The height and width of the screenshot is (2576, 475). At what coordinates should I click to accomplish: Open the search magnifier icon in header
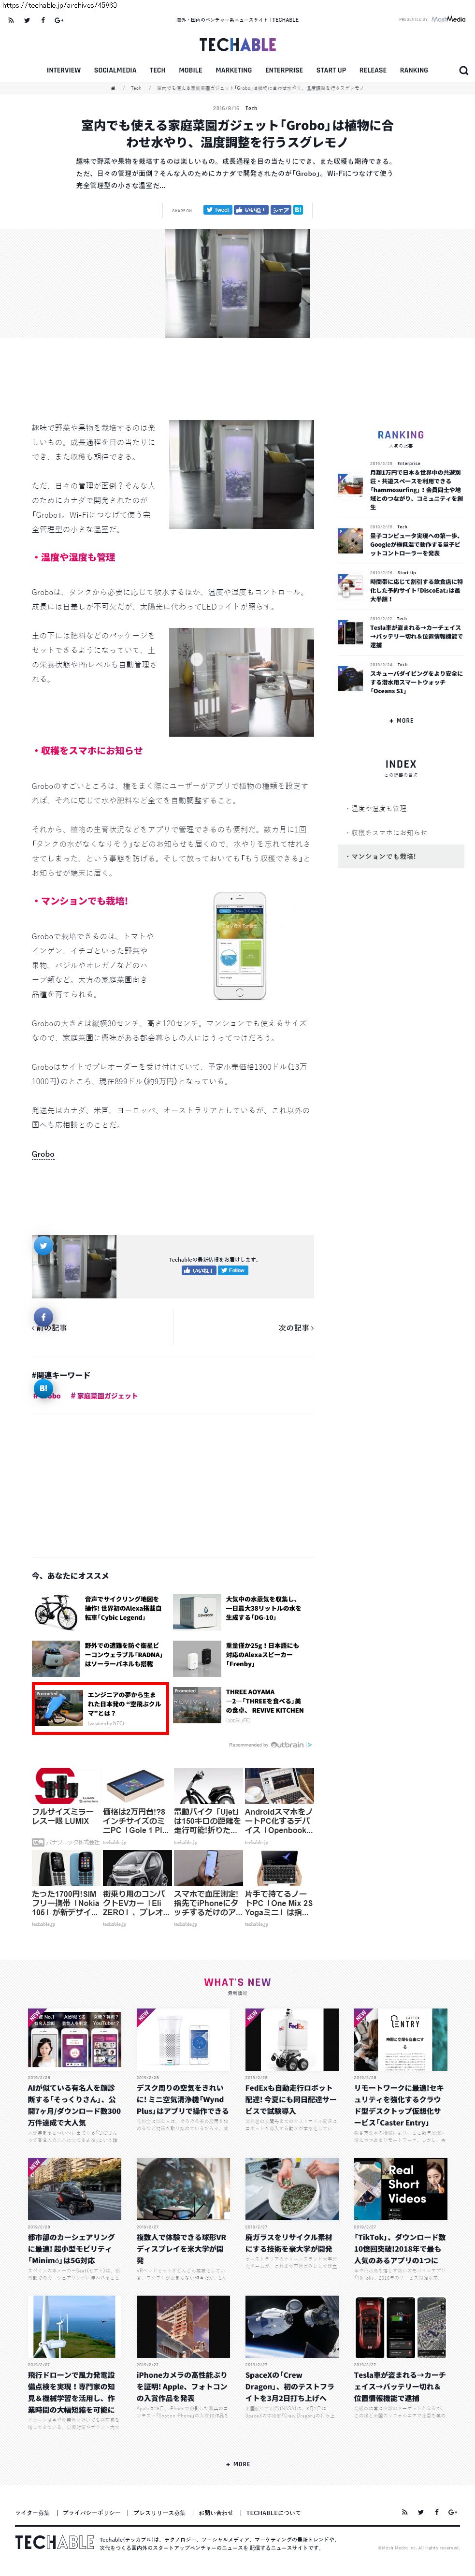[x=463, y=70]
